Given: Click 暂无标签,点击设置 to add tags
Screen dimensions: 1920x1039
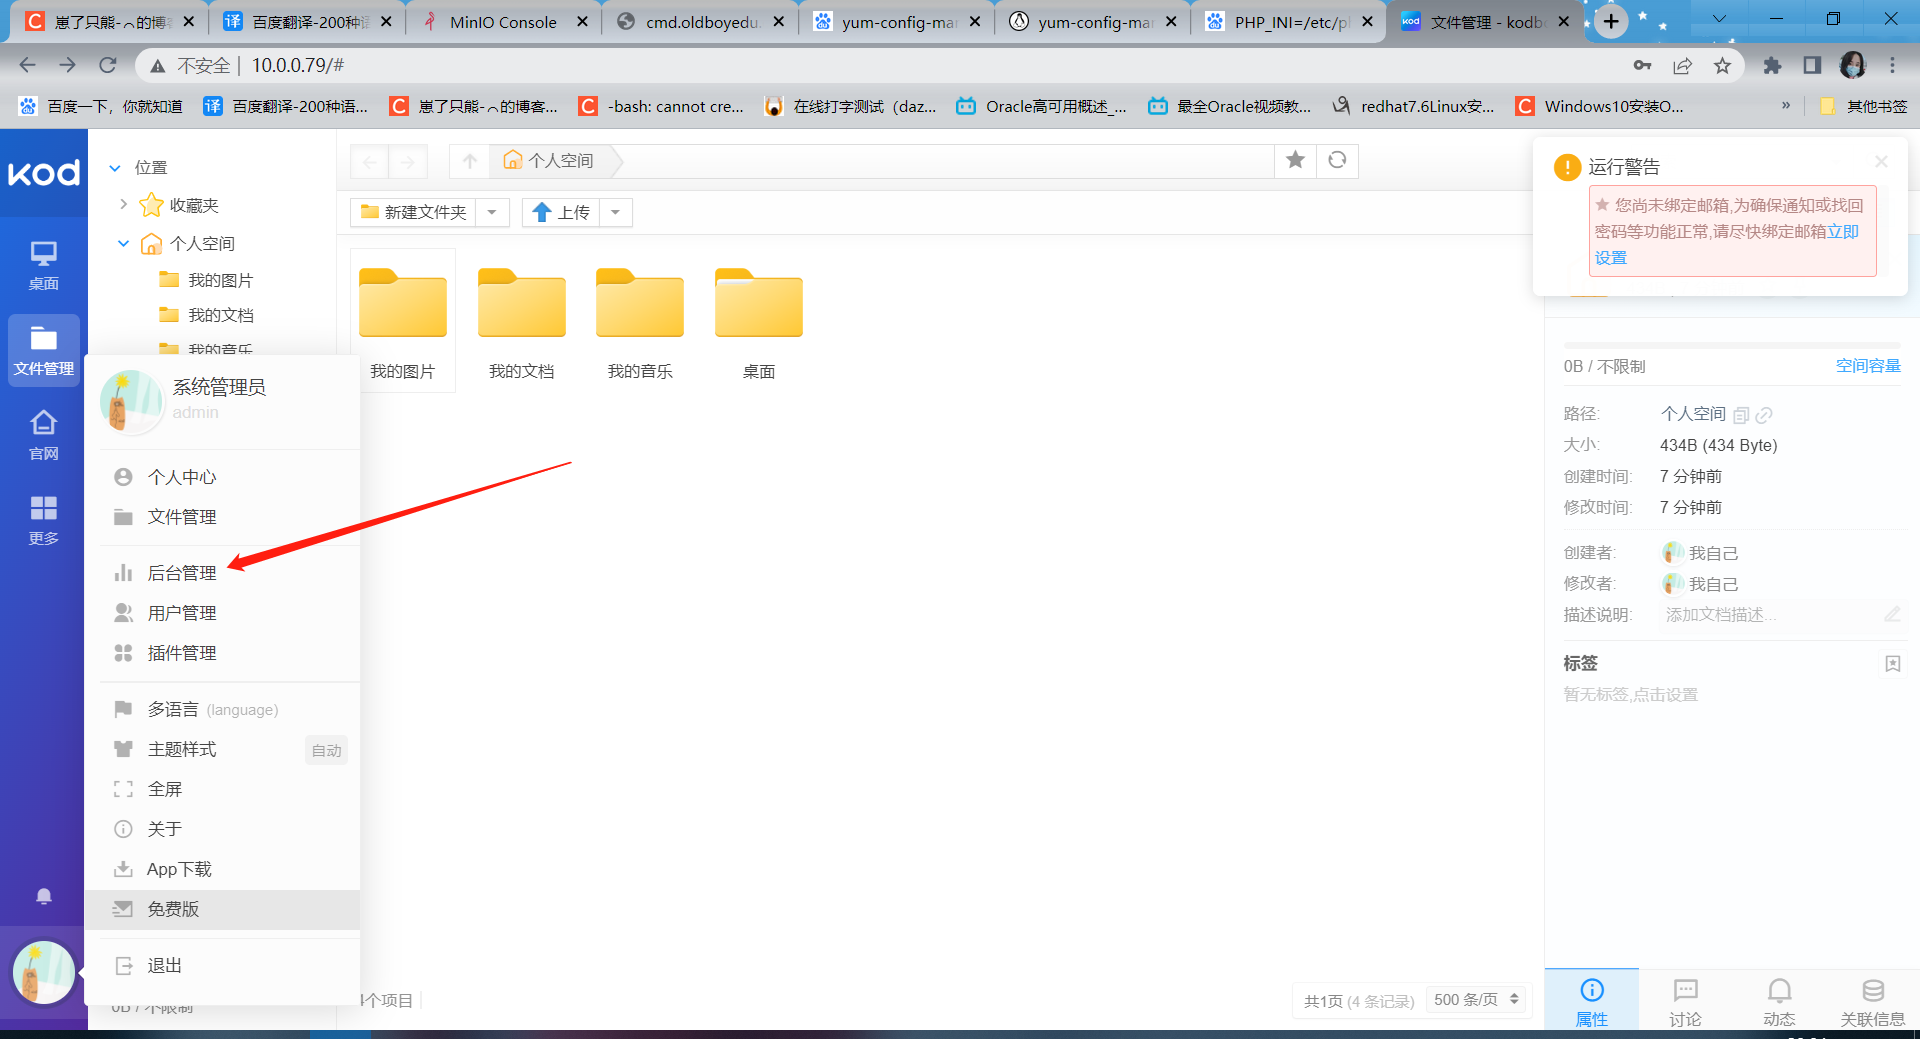Looking at the screenshot, I should pyautogui.click(x=1630, y=694).
